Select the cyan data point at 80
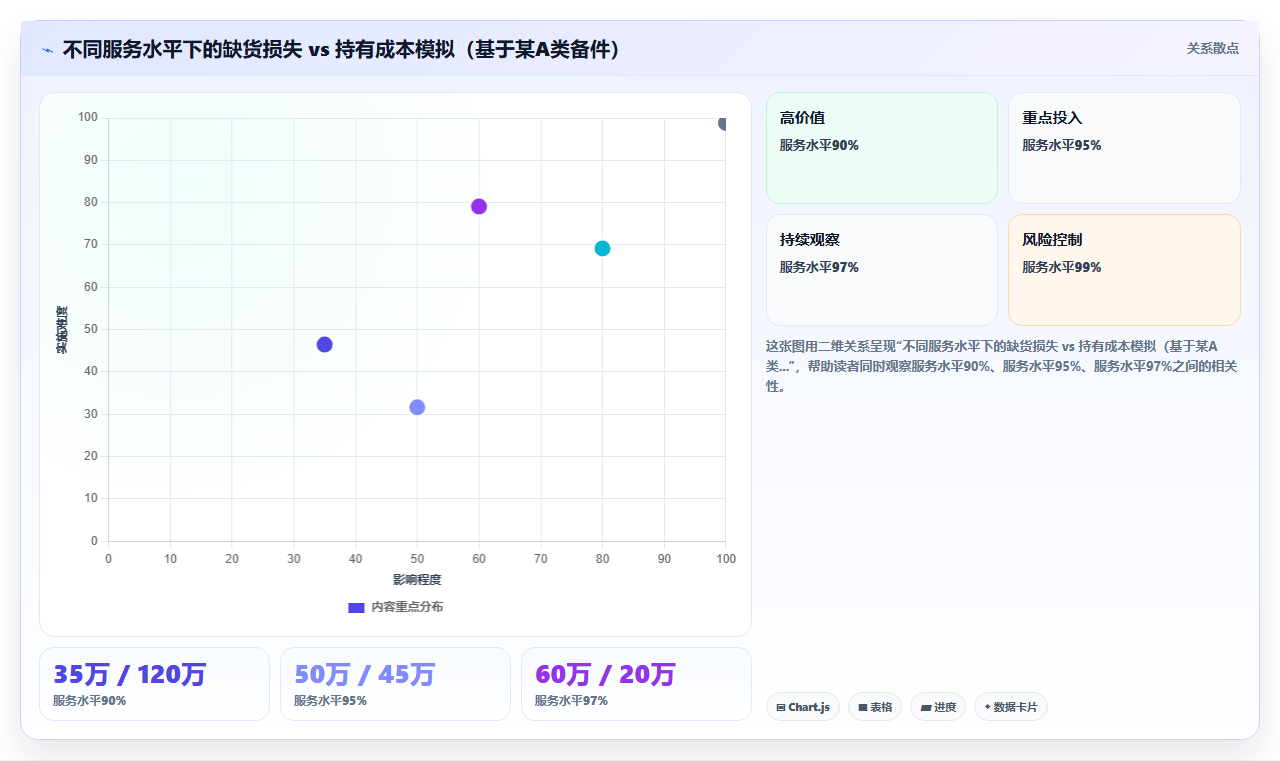Image resolution: width=1280 pixels, height=761 pixels. point(602,248)
